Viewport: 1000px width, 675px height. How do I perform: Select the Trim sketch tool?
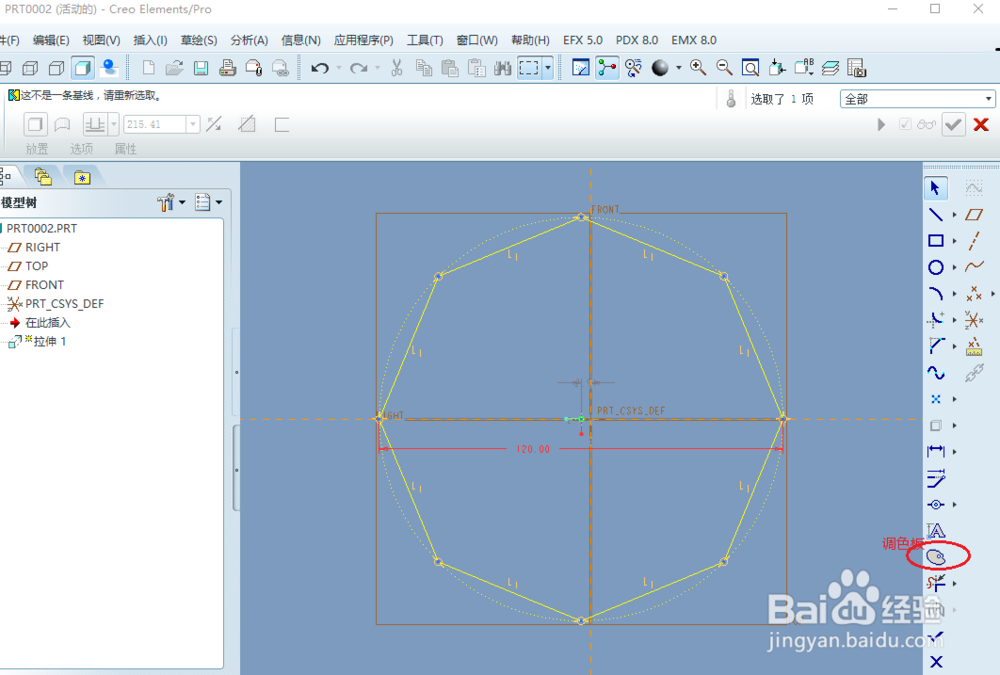[936, 583]
